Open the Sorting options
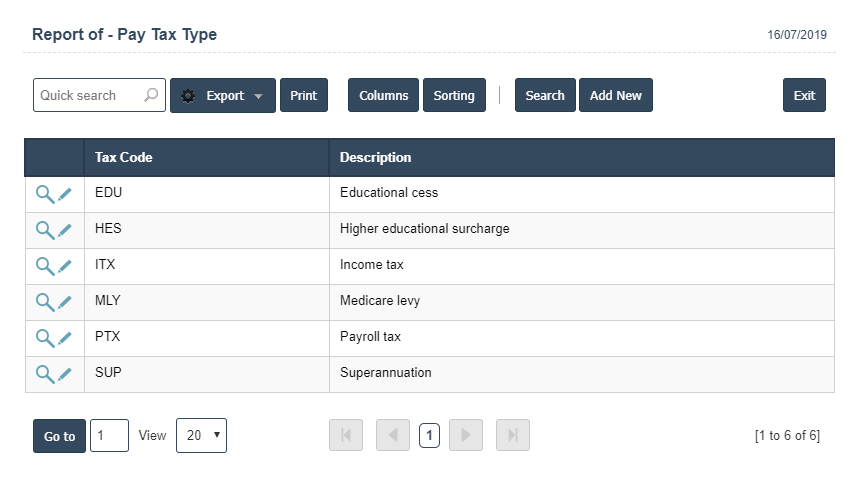This screenshot has height=488, width=852. pyautogui.click(x=454, y=96)
